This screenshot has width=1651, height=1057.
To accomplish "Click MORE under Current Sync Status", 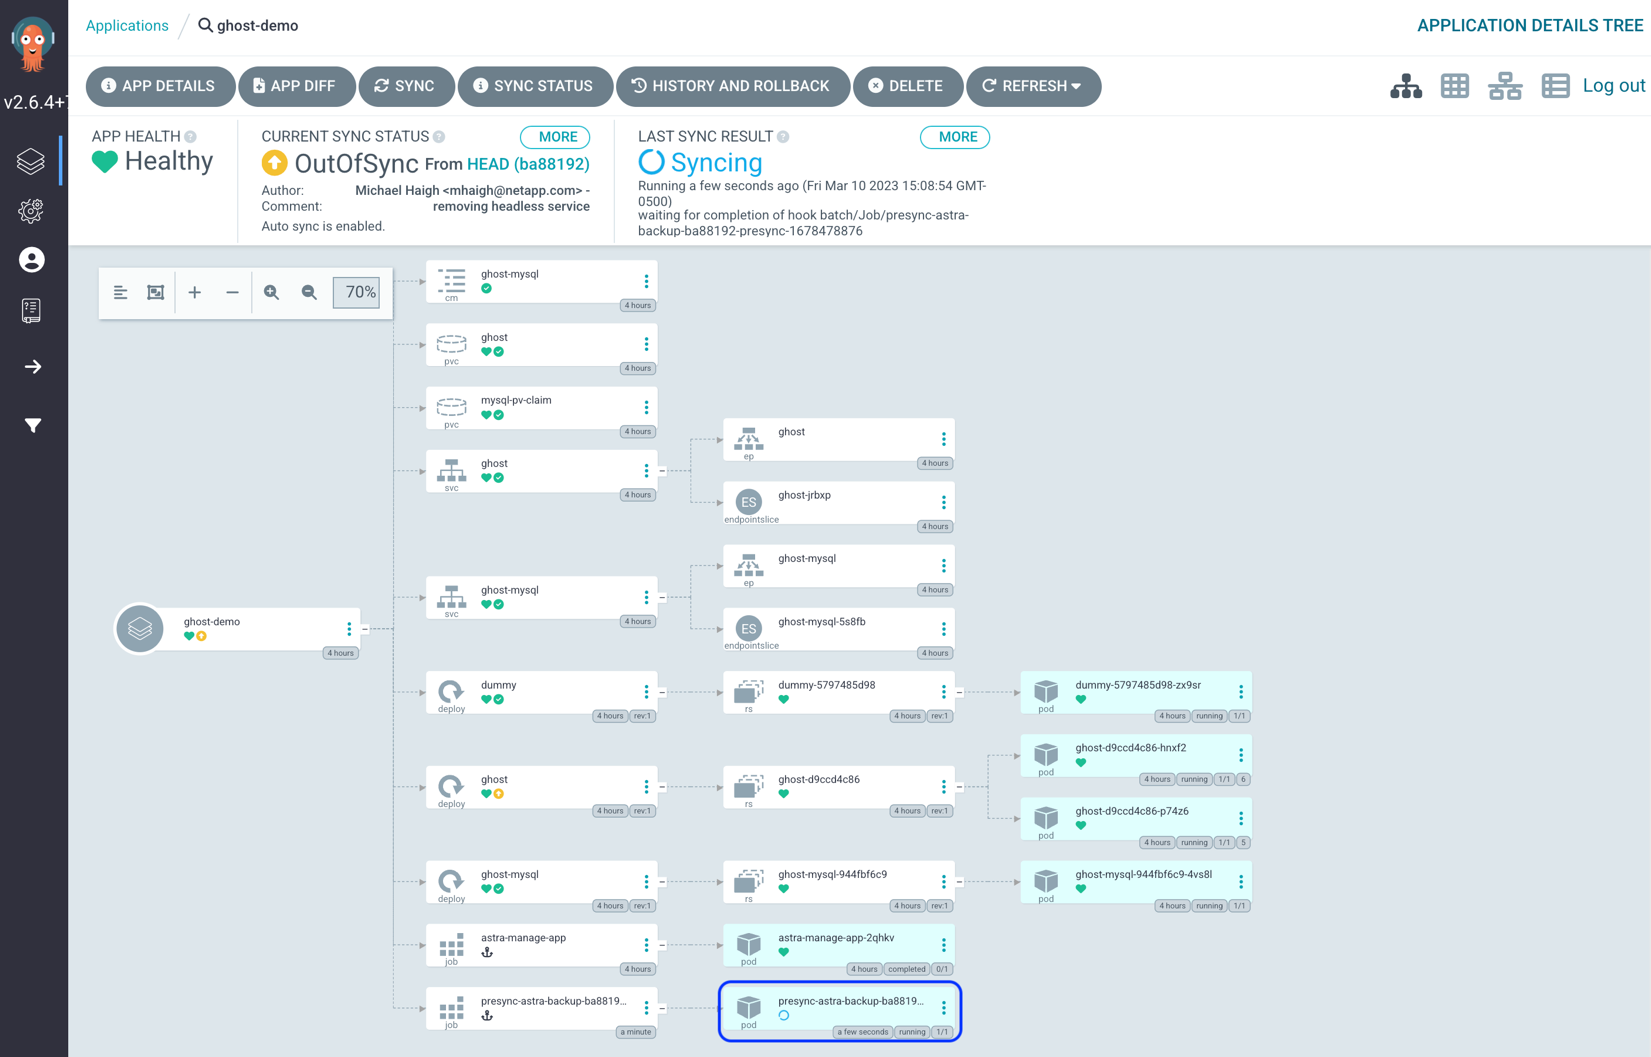I will [x=556, y=137].
